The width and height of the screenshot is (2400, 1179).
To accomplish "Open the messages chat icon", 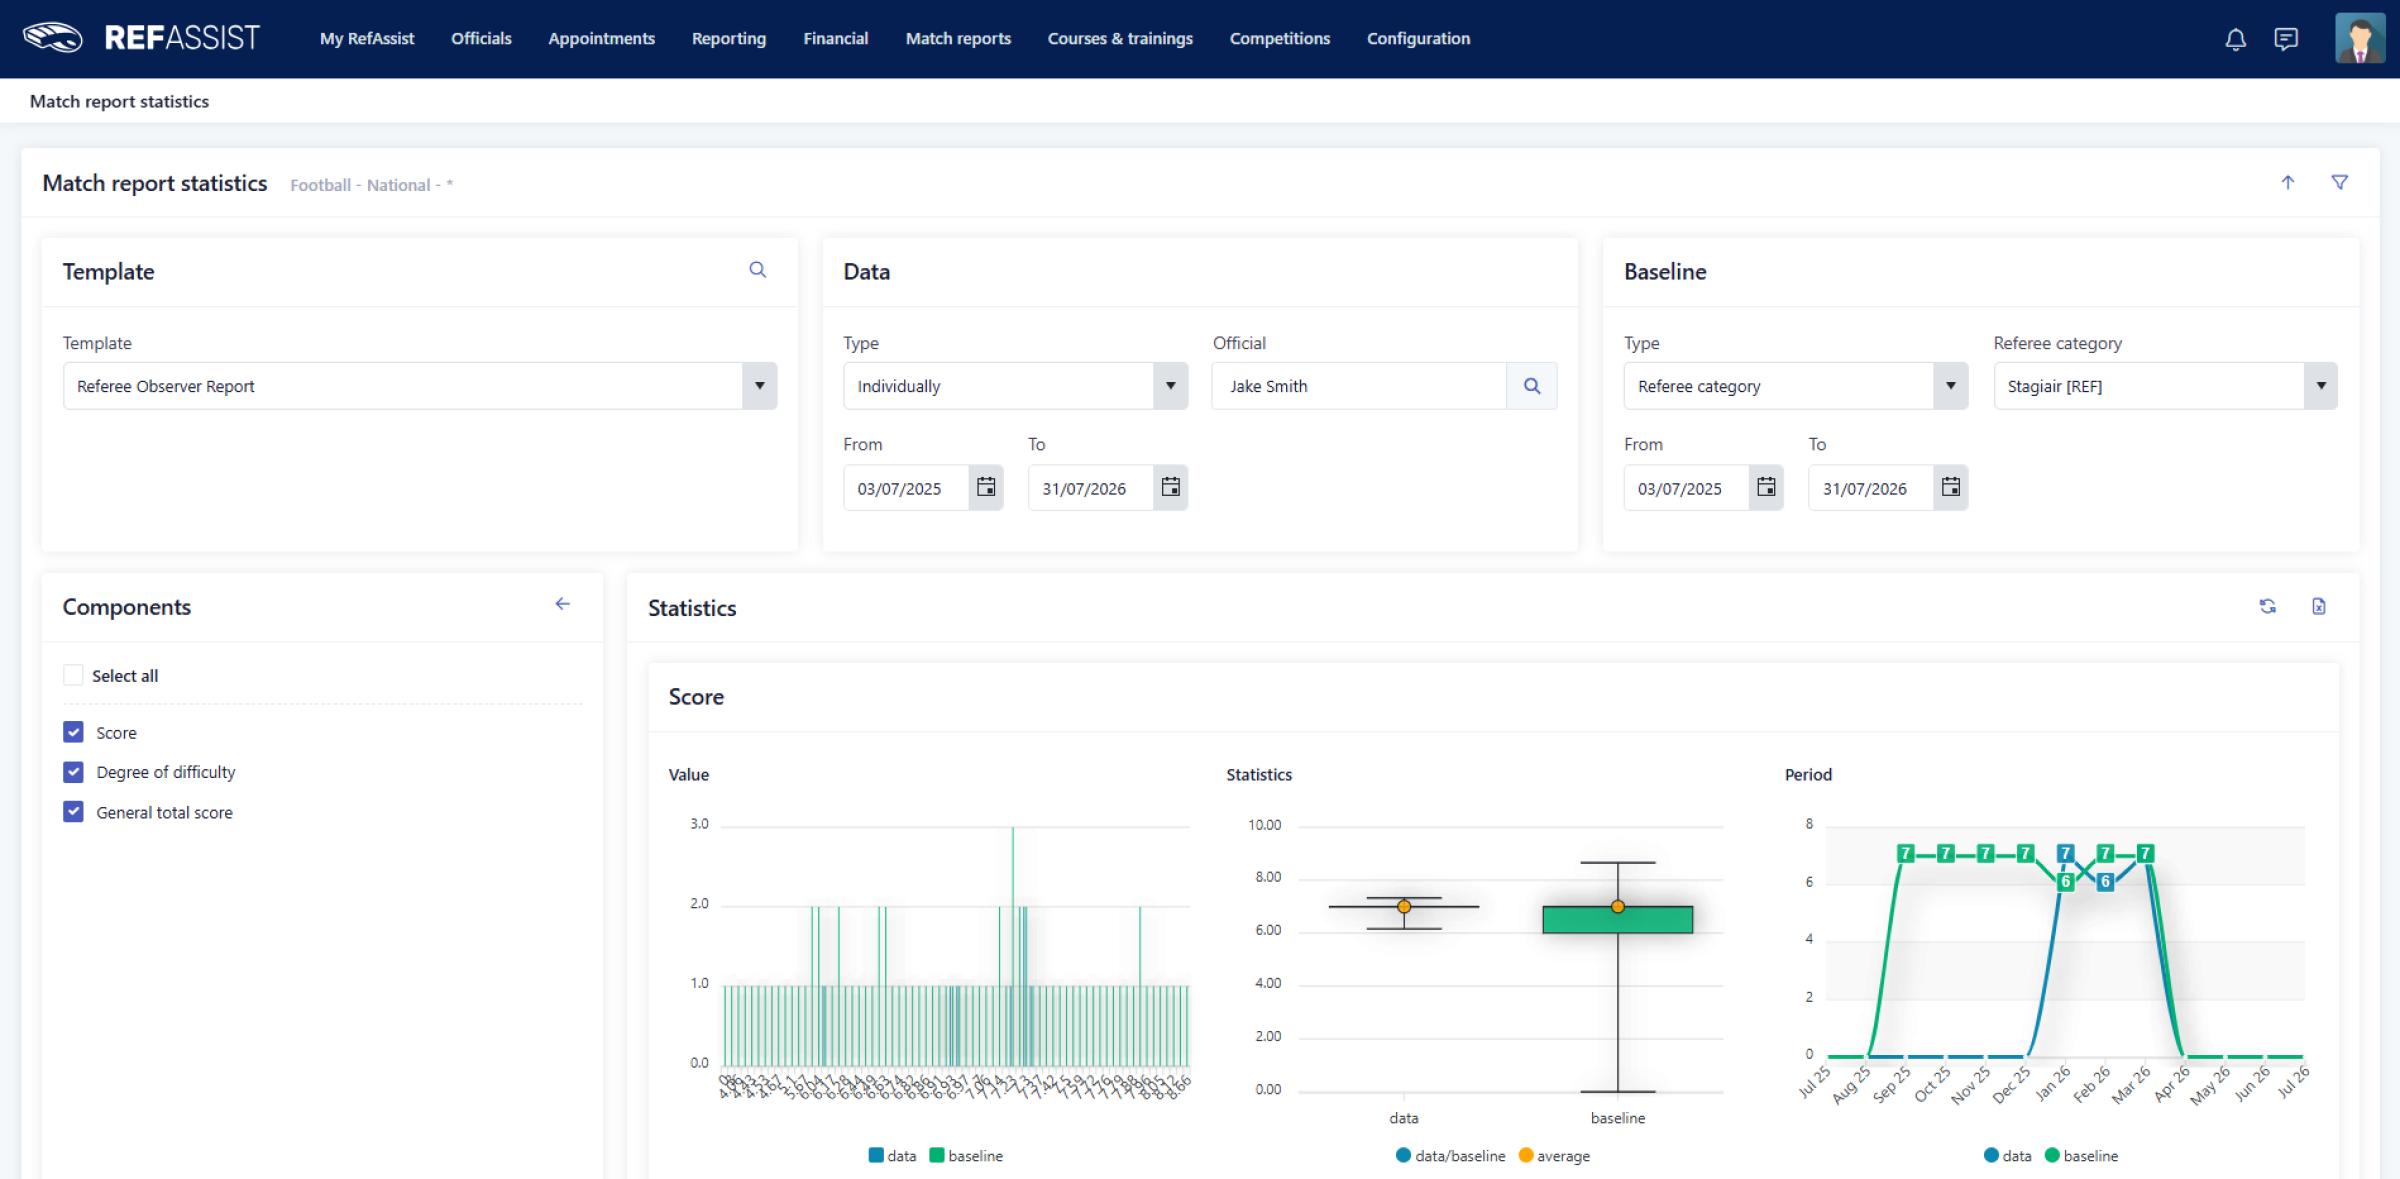I will 2286,39.
